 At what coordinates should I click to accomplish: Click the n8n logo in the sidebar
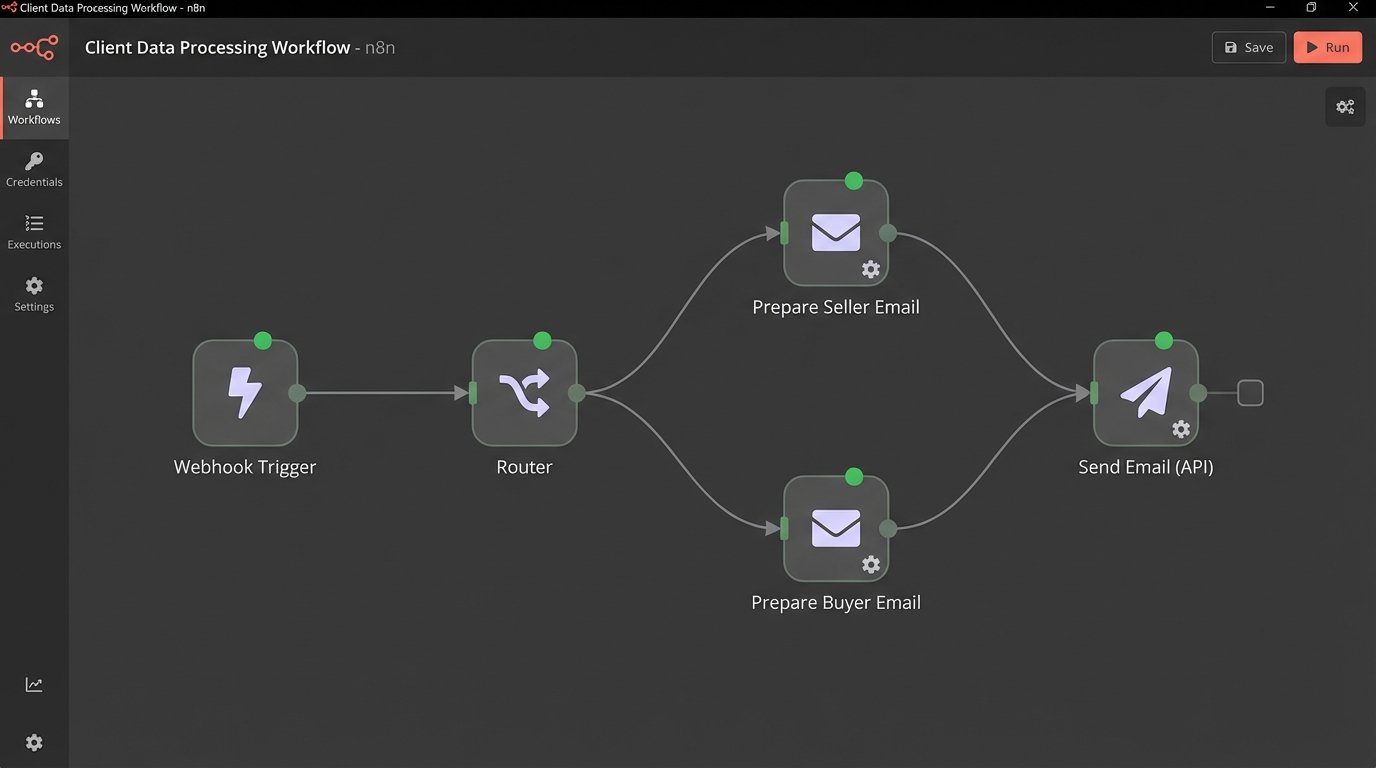[34, 47]
